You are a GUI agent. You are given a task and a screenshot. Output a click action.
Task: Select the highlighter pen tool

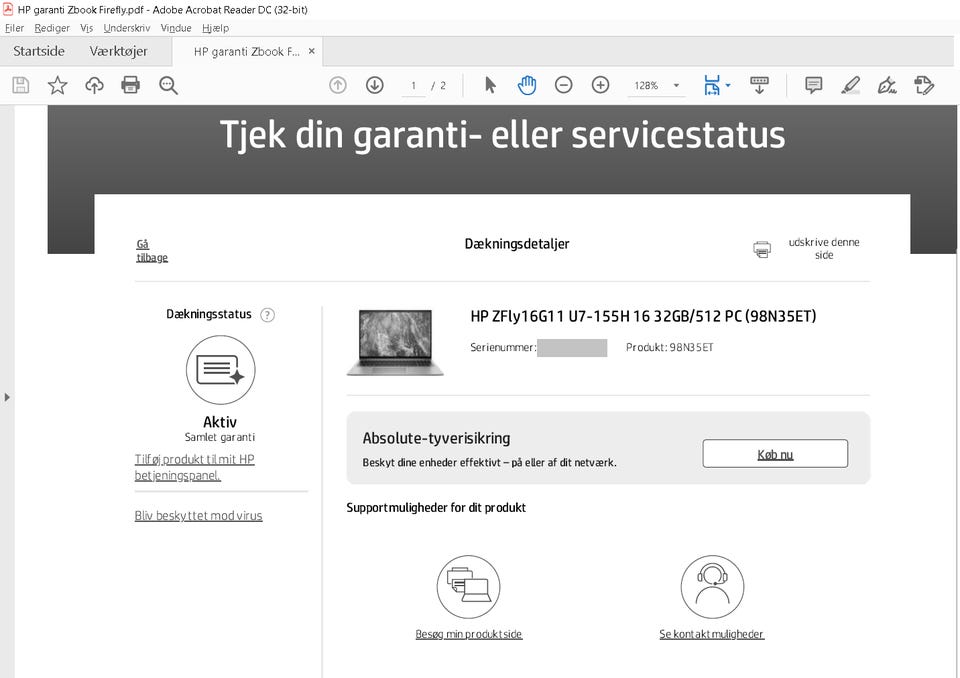click(850, 85)
